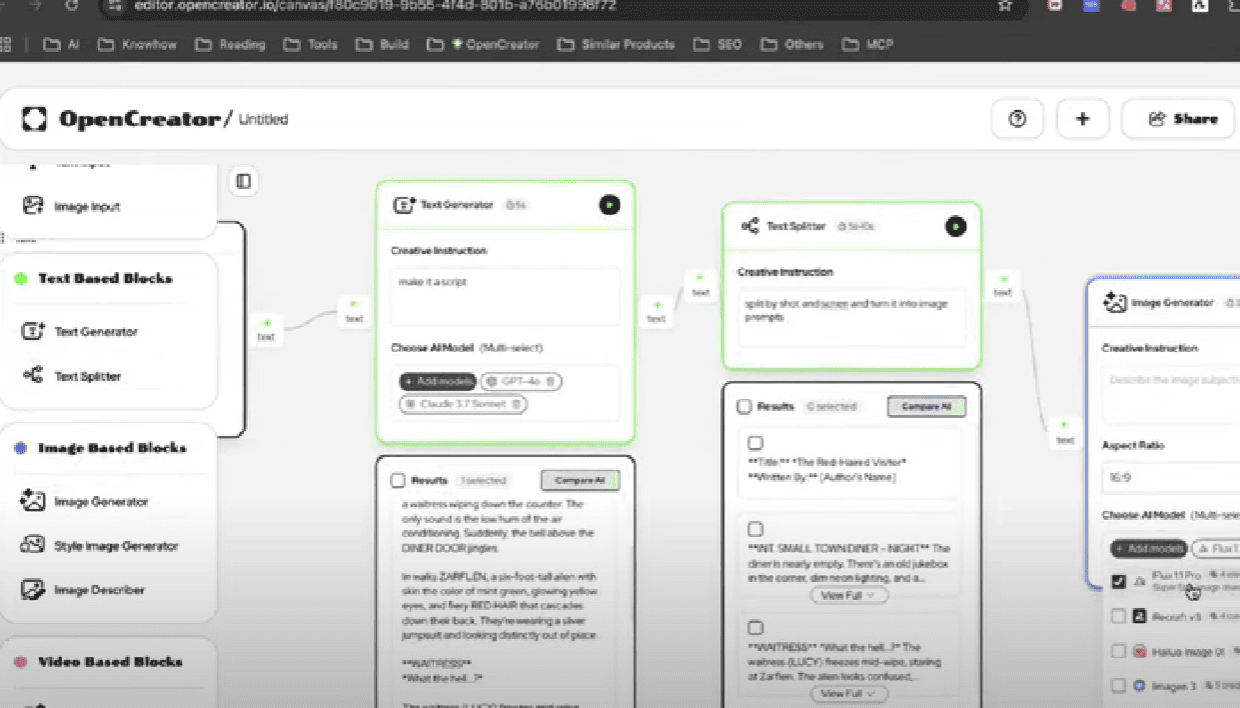Delete the Claude 3.7 Sonnet model chip
The image size is (1240, 708).
click(516, 404)
